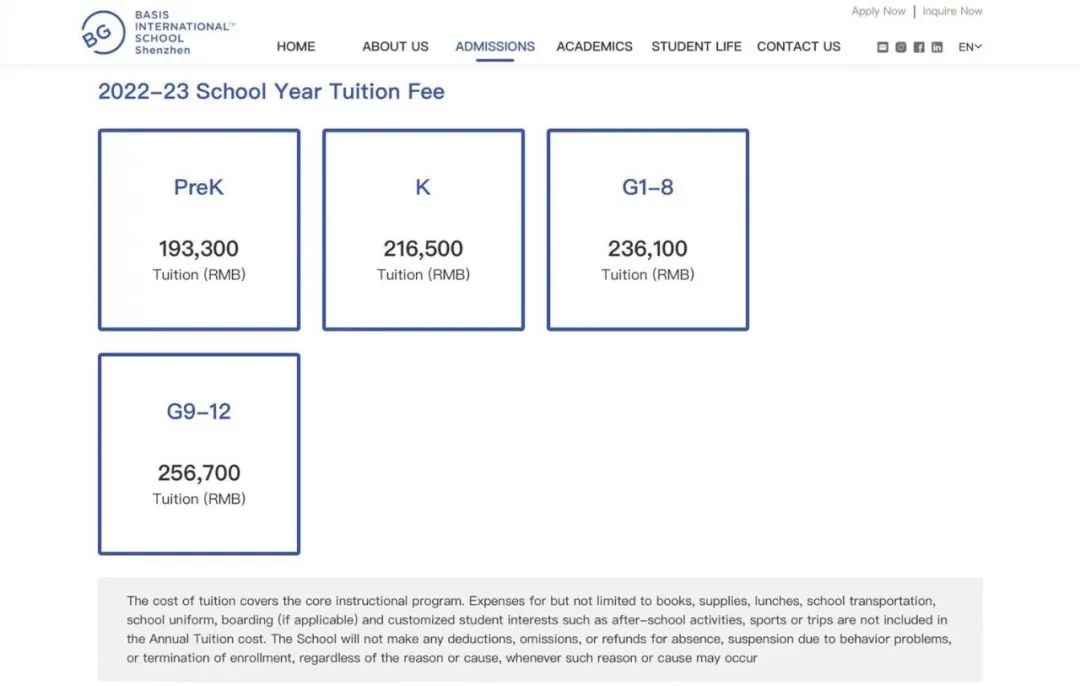Image resolution: width=1080 pixels, height=686 pixels.
Task: Click the G1–8 tuition card
Action: click(647, 230)
